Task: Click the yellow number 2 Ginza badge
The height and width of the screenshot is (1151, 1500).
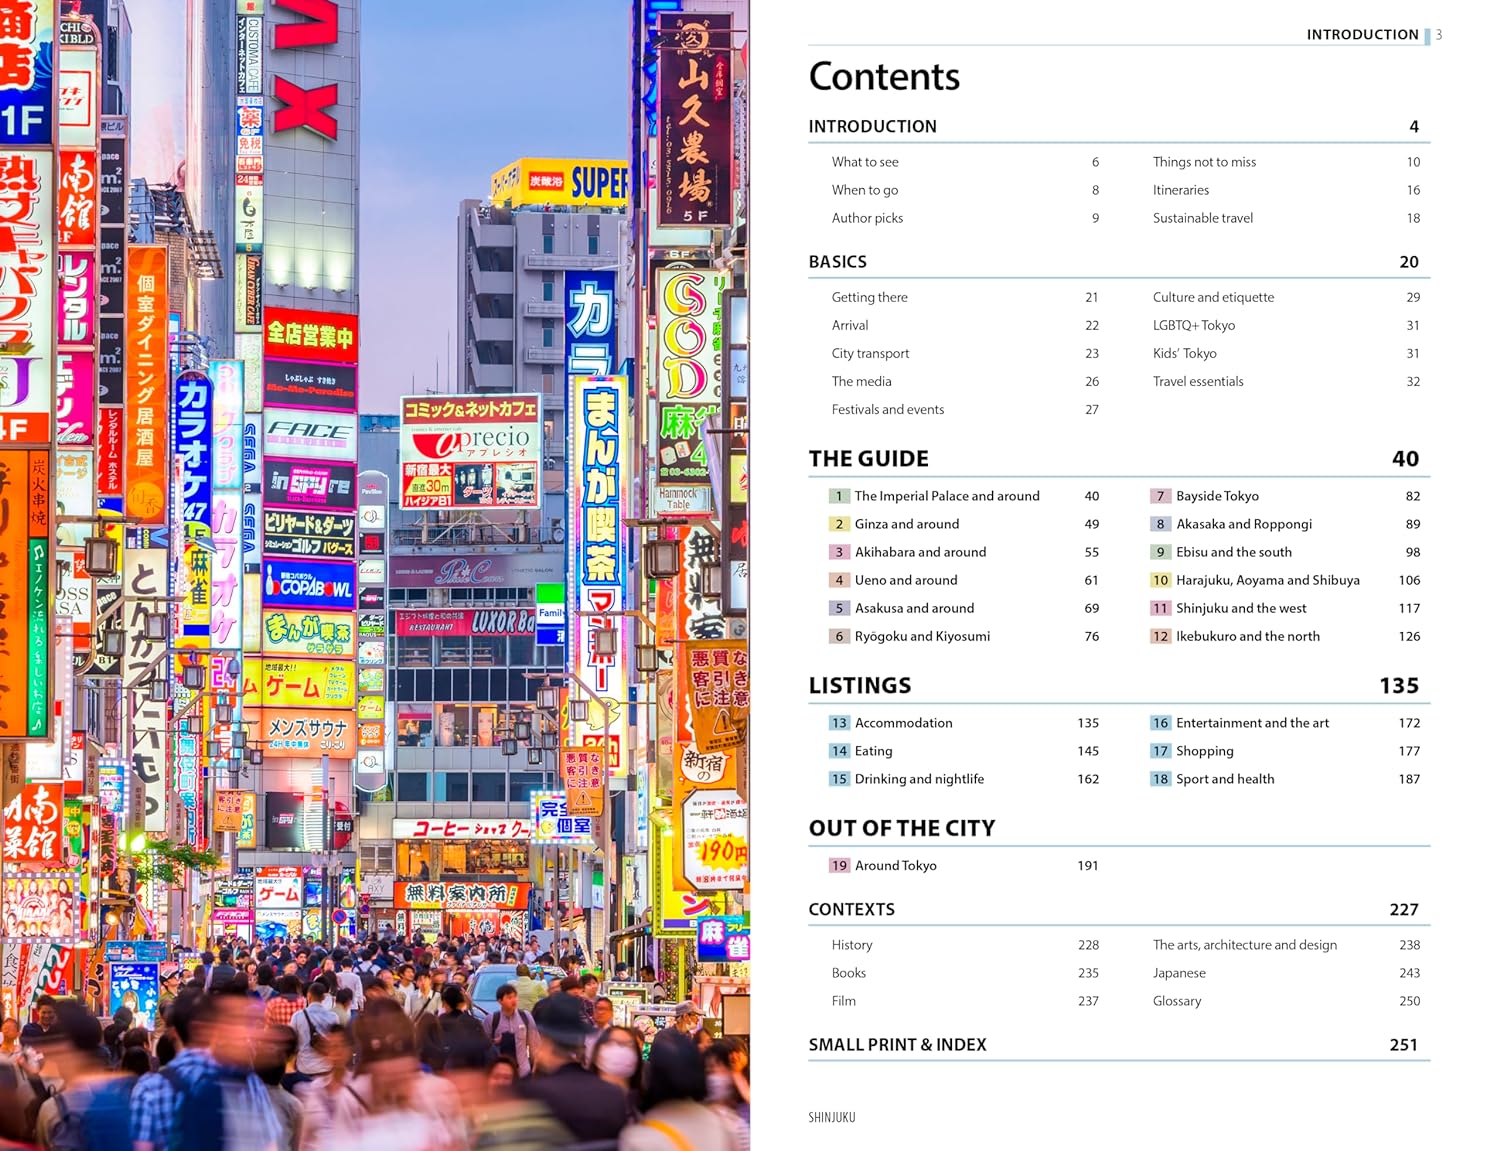Action: tap(838, 524)
